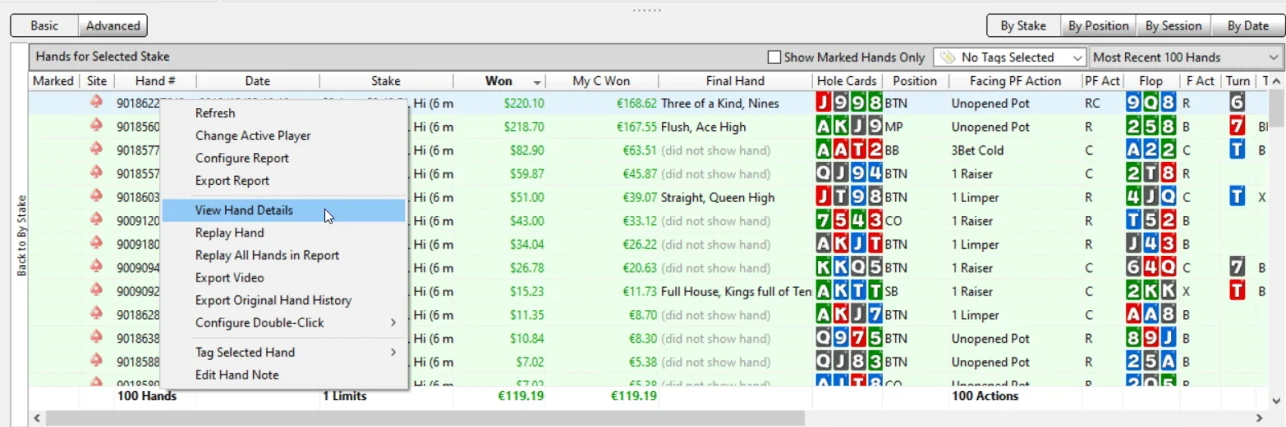Viewport: 1286px width, 427px height.
Task: Enable Show Marked Hands Only checkbox
Action: click(x=773, y=58)
